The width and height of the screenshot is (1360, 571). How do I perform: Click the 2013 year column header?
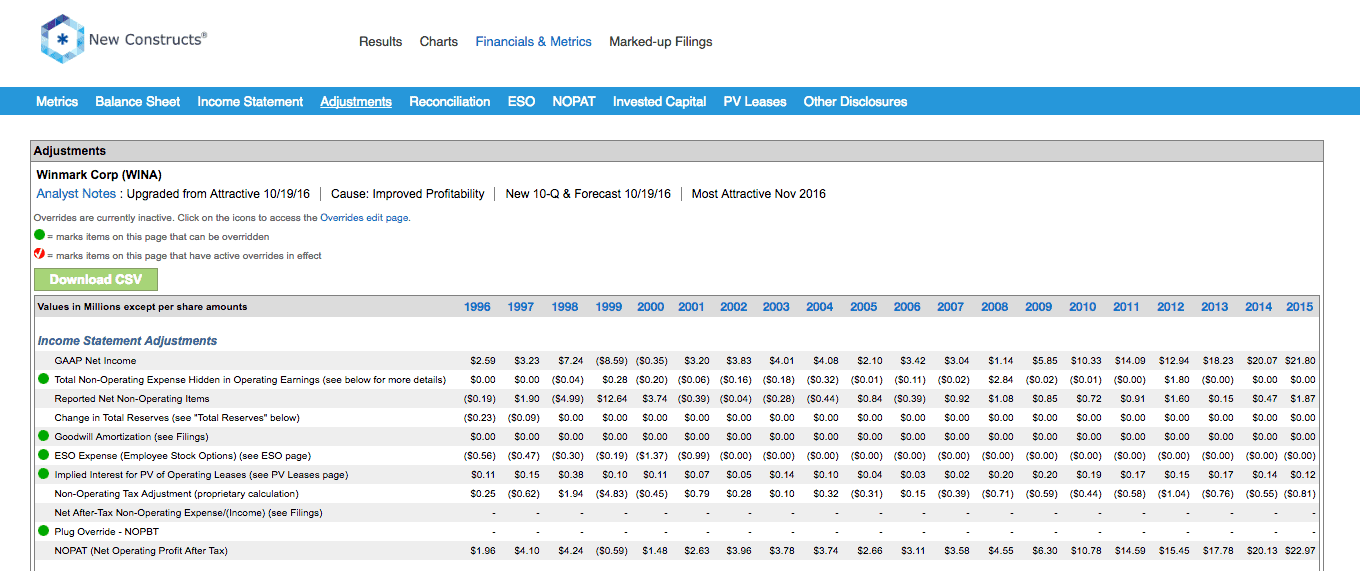[1214, 307]
